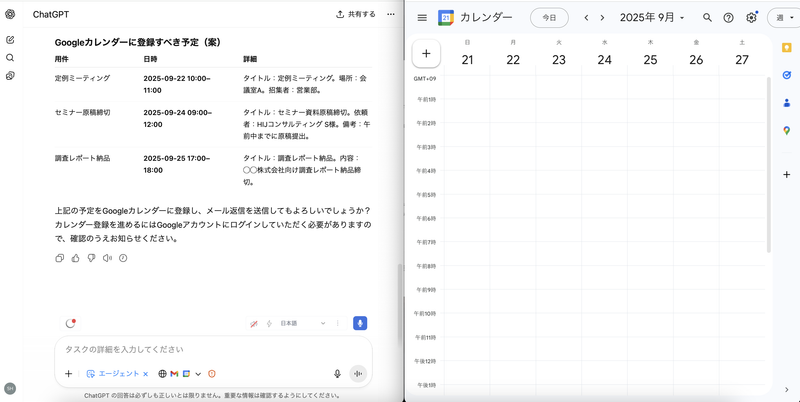The width and height of the screenshot is (800, 402).
Task: Click the thumbs down feedback icon
Action: pos(91,258)
